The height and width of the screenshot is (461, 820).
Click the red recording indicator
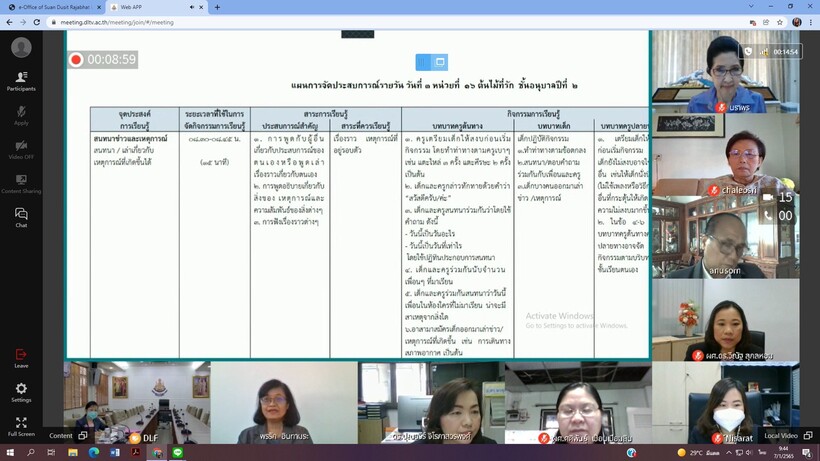point(76,60)
